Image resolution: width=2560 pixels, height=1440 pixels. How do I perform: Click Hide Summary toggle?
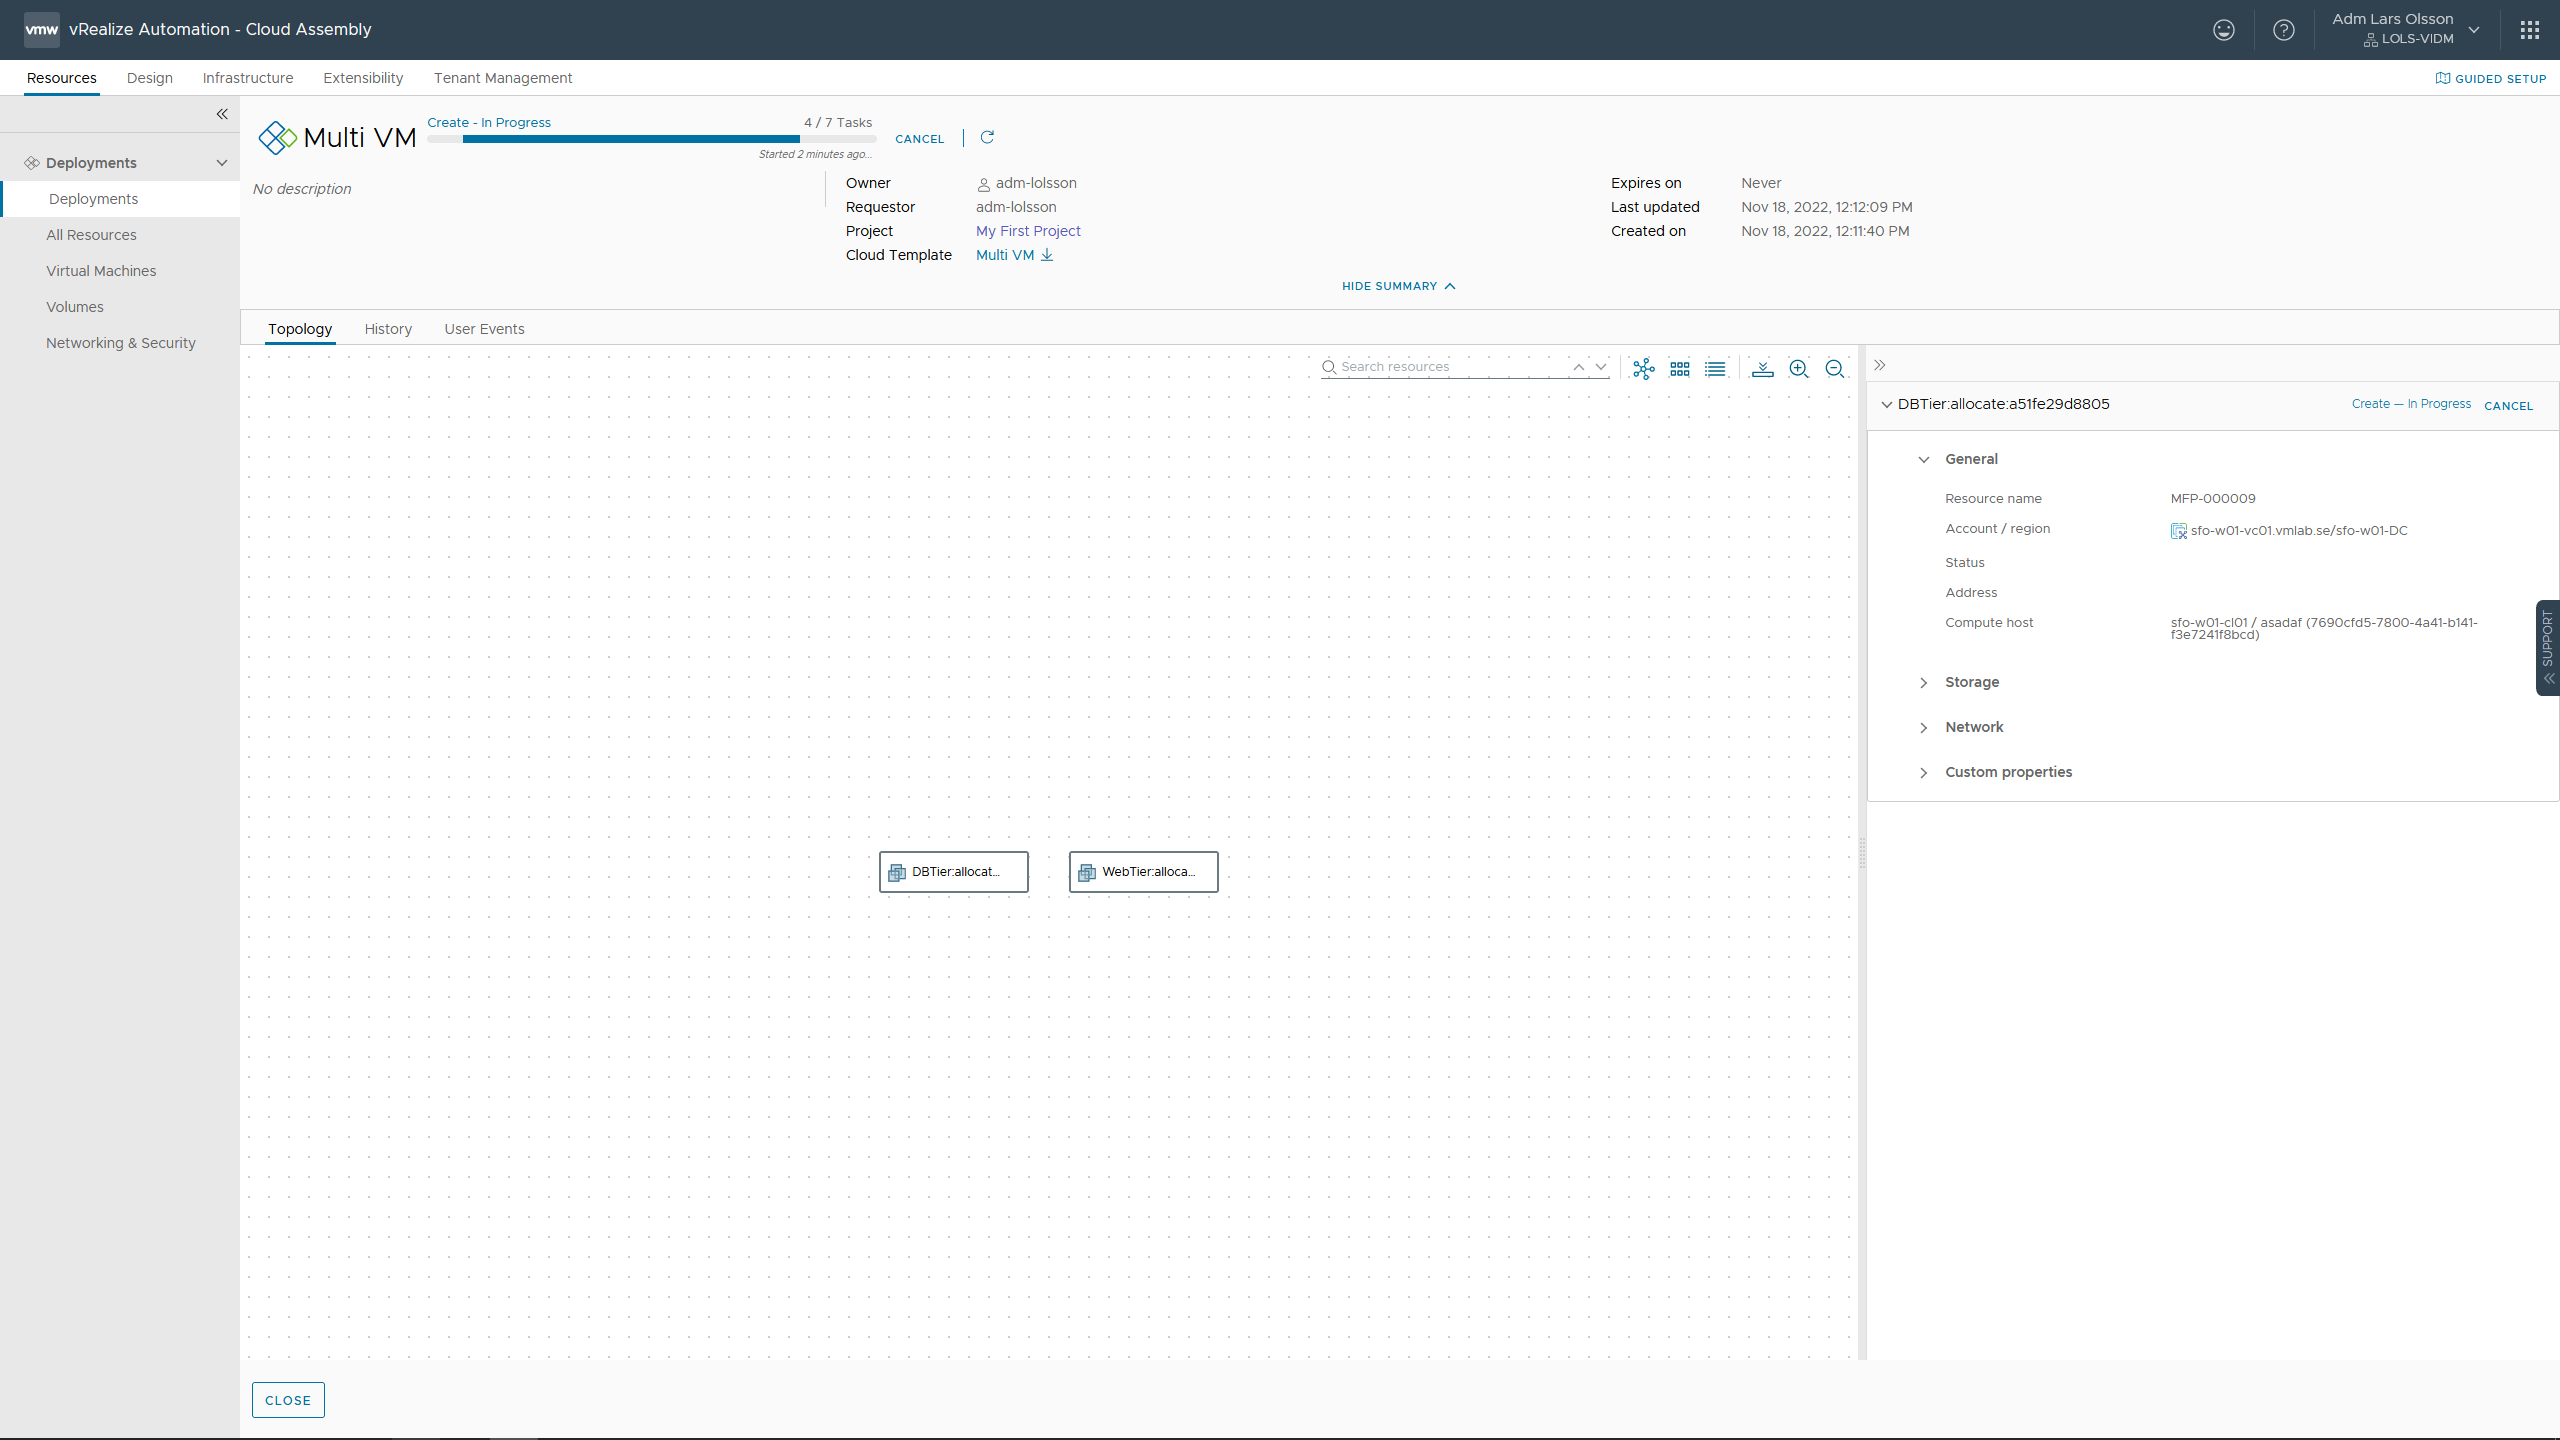1398,286
